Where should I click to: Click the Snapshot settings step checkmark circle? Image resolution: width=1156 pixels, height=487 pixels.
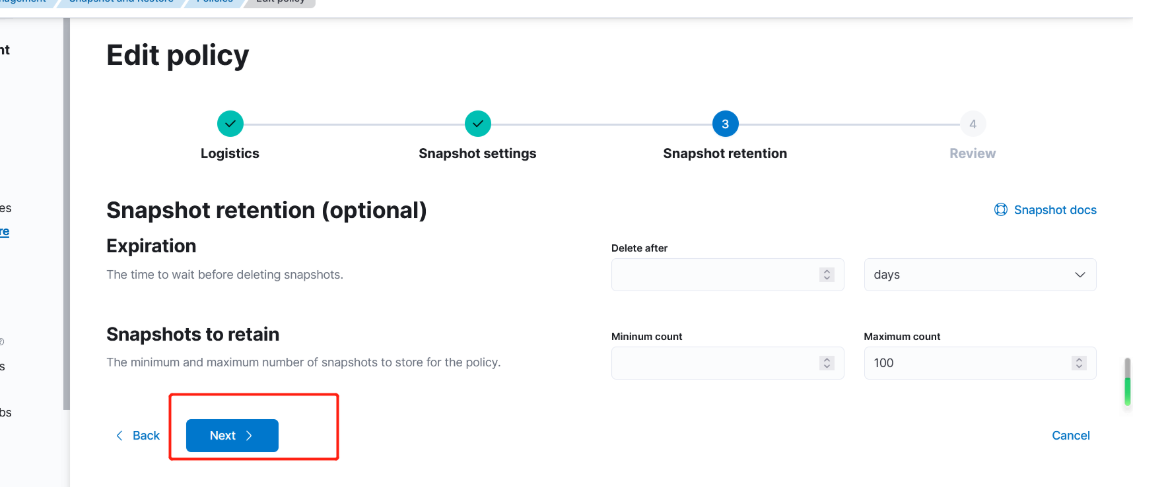pyautogui.click(x=478, y=124)
